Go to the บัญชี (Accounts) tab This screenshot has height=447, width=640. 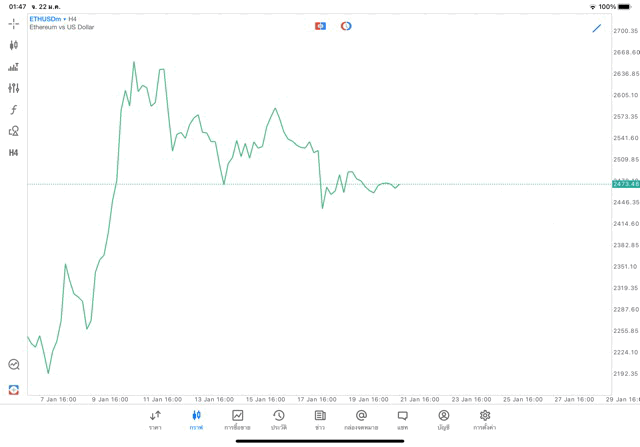point(443,419)
